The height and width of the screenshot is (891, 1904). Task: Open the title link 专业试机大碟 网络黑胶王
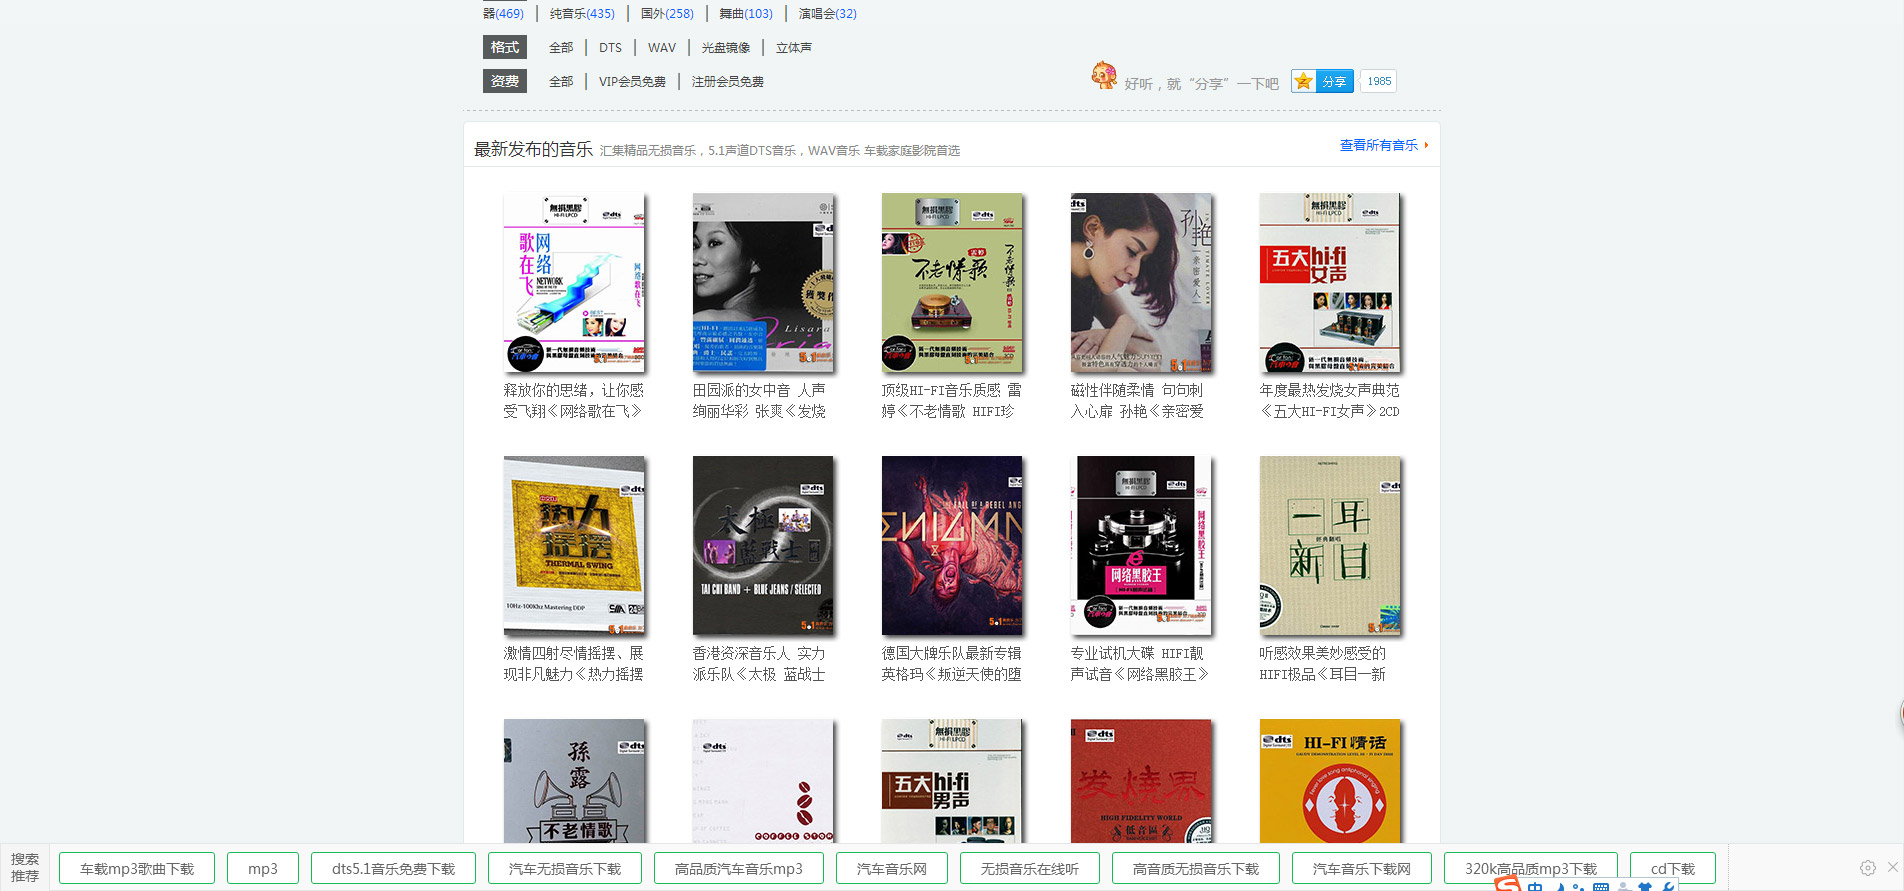pos(1139,664)
